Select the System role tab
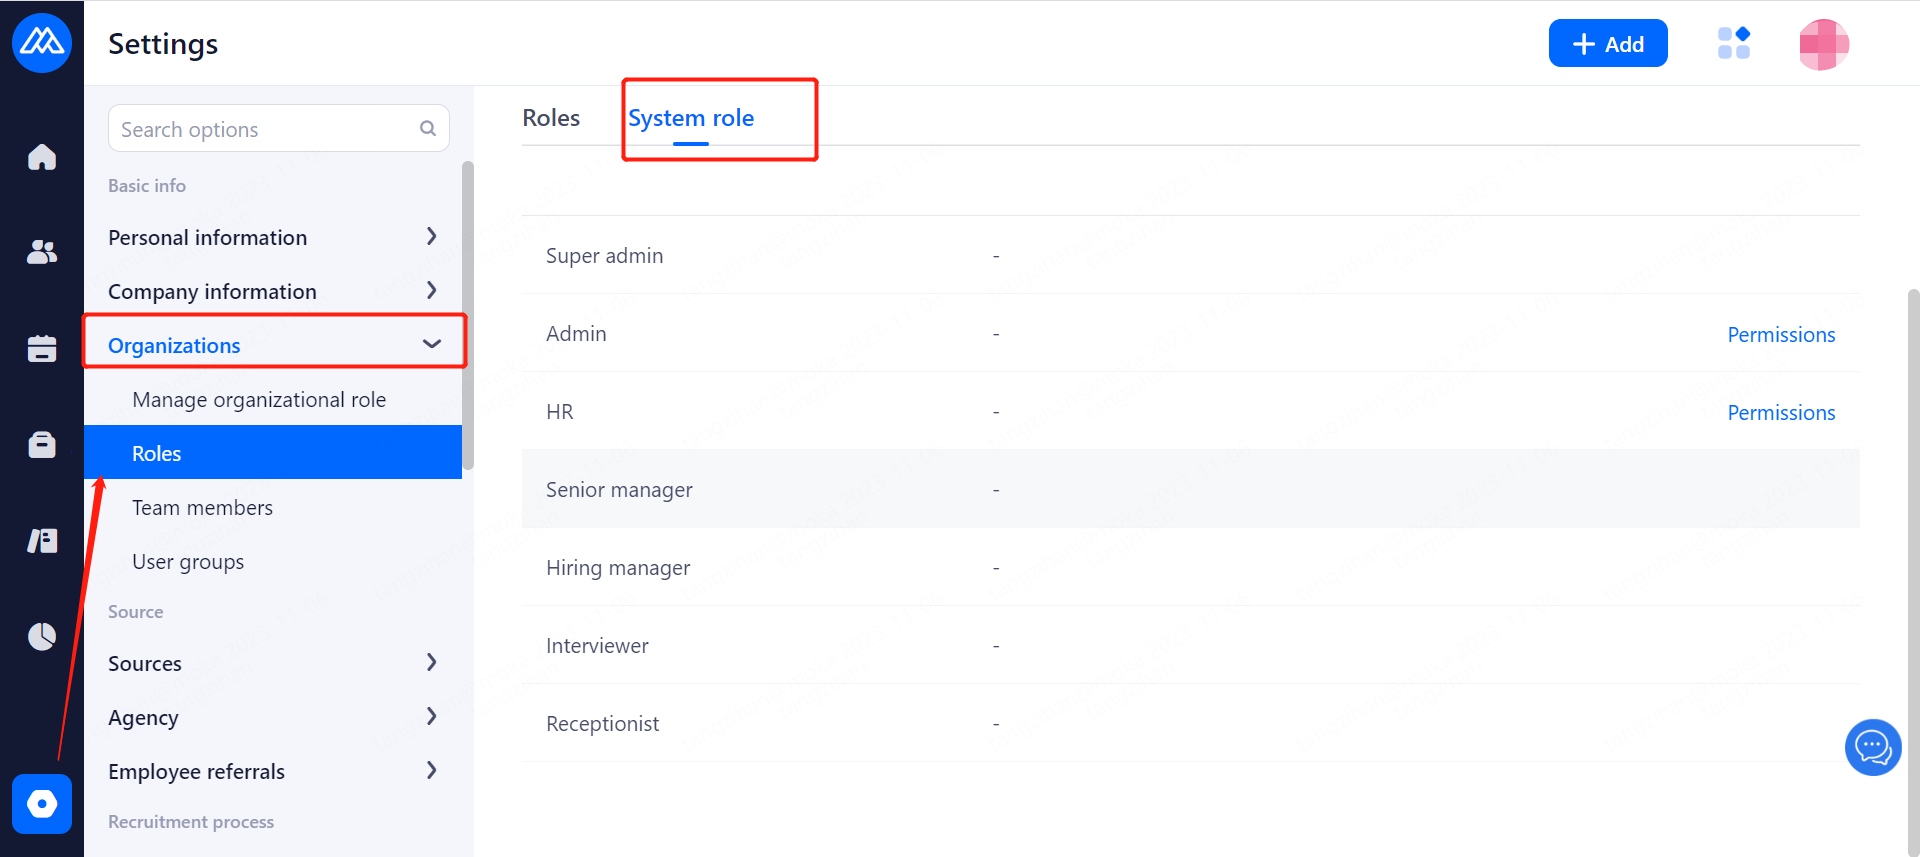Image resolution: width=1920 pixels, height=857 pixels. click(691, 118)
